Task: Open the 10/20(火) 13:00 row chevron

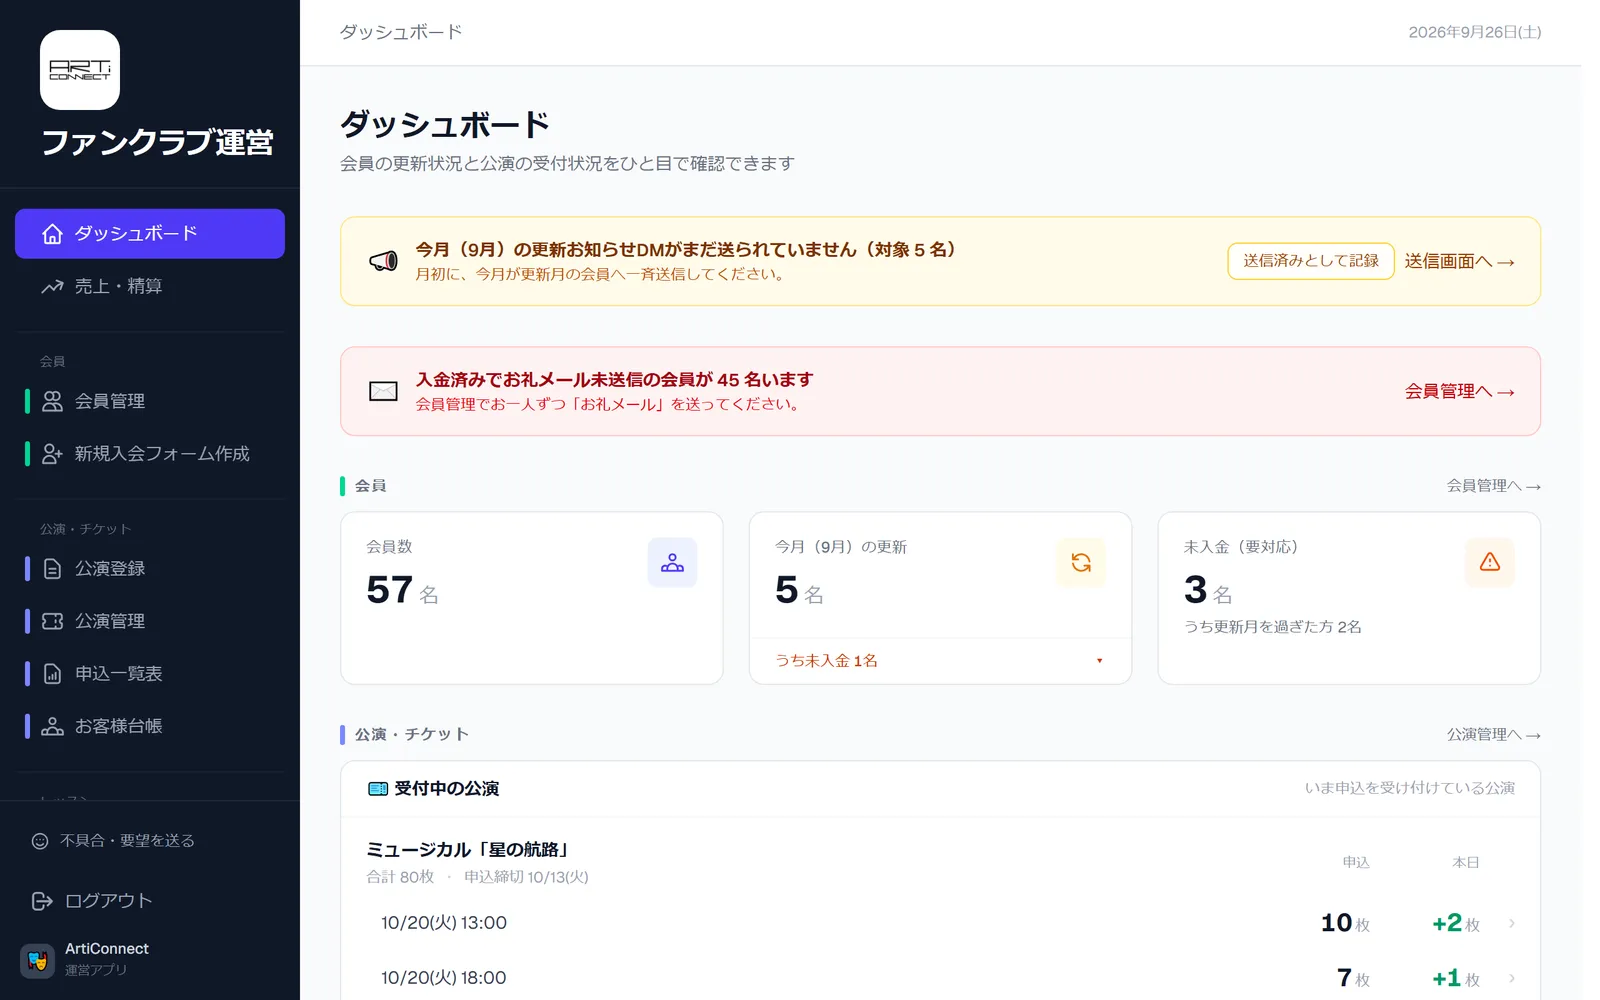Action: pyautogui.click(x=1512, y=923)
